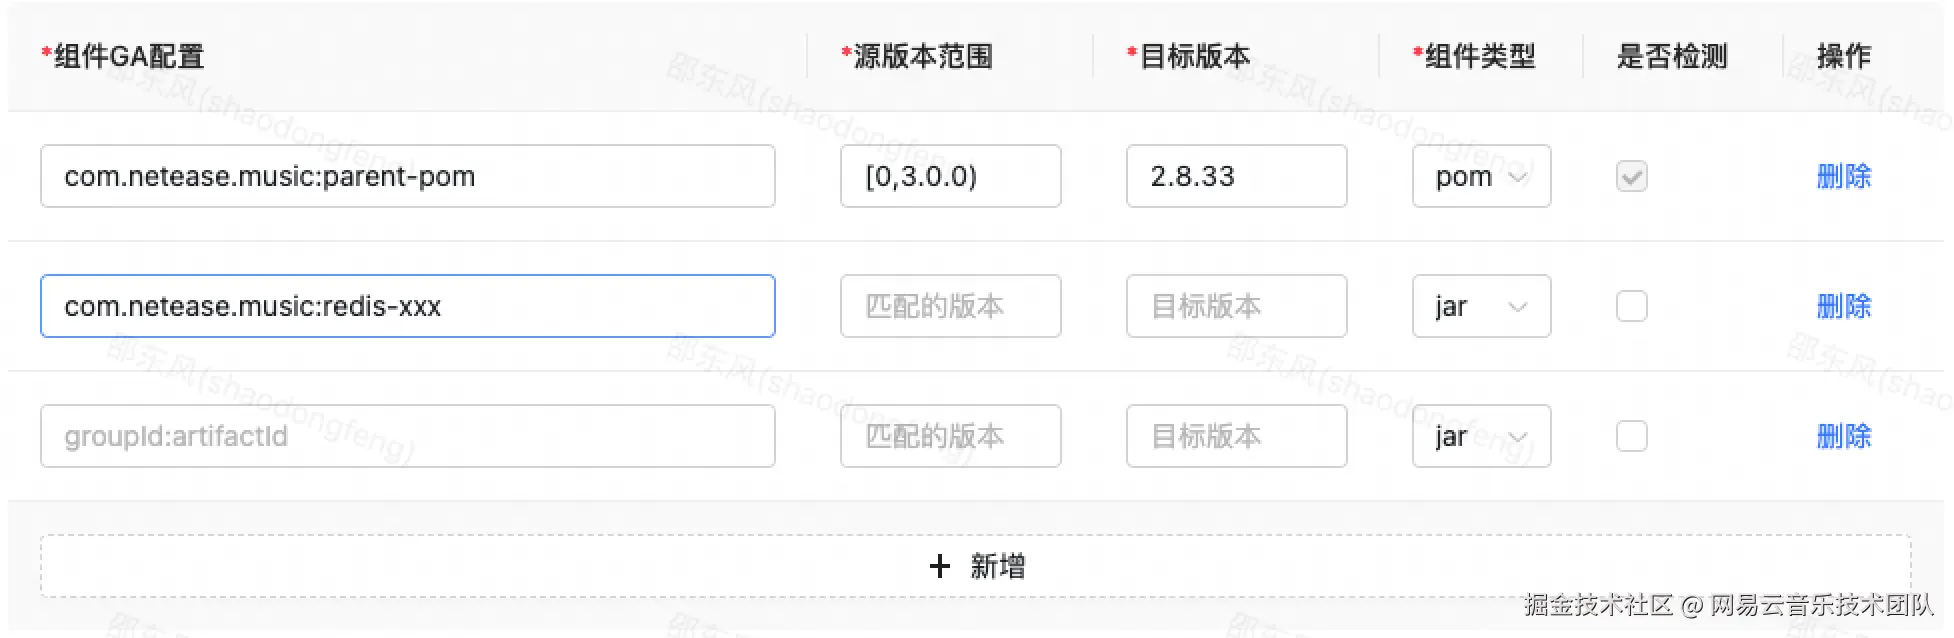Select the target version field showing 2.8.33
This screenshot has height=638, width=1954.
1237,176
